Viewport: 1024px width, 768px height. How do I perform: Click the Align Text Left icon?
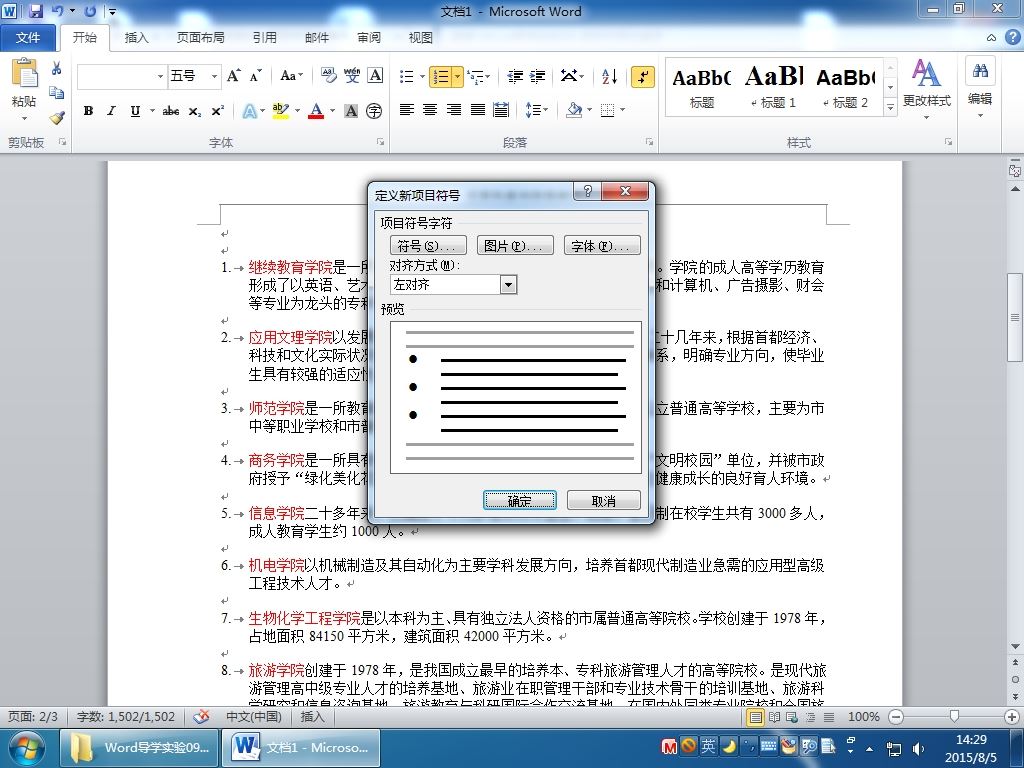click(x=406, y=110)
